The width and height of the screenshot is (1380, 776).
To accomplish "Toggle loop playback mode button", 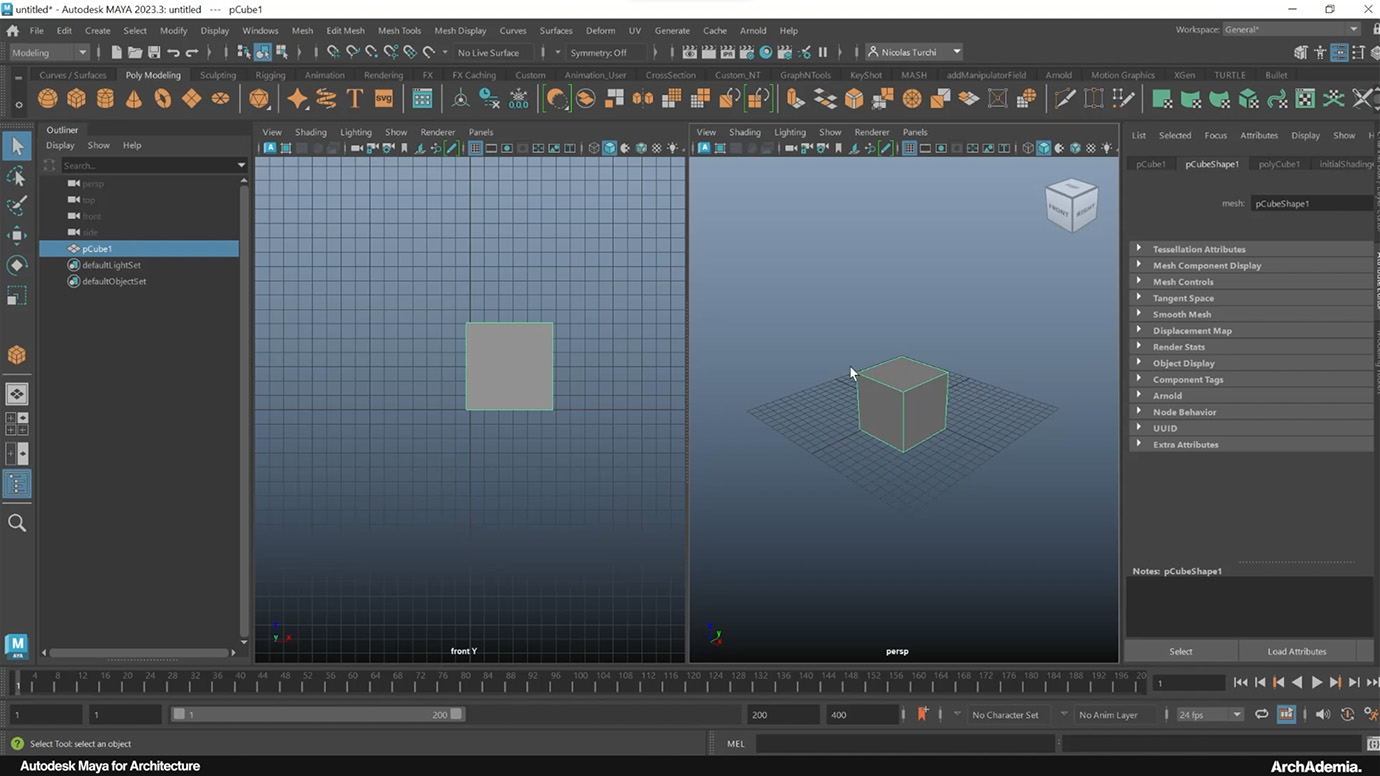I will pos(1262,714).
